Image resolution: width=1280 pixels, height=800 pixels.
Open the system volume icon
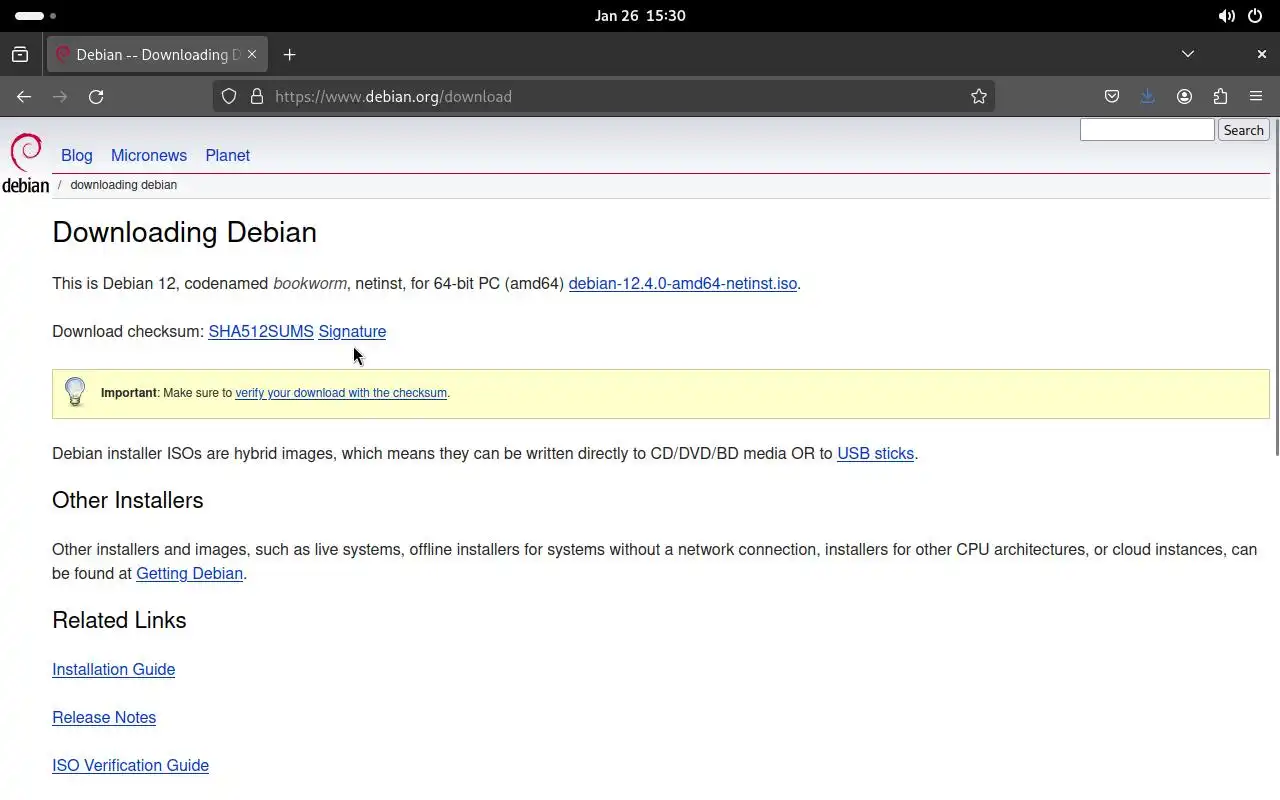(x=1226, y=16)
